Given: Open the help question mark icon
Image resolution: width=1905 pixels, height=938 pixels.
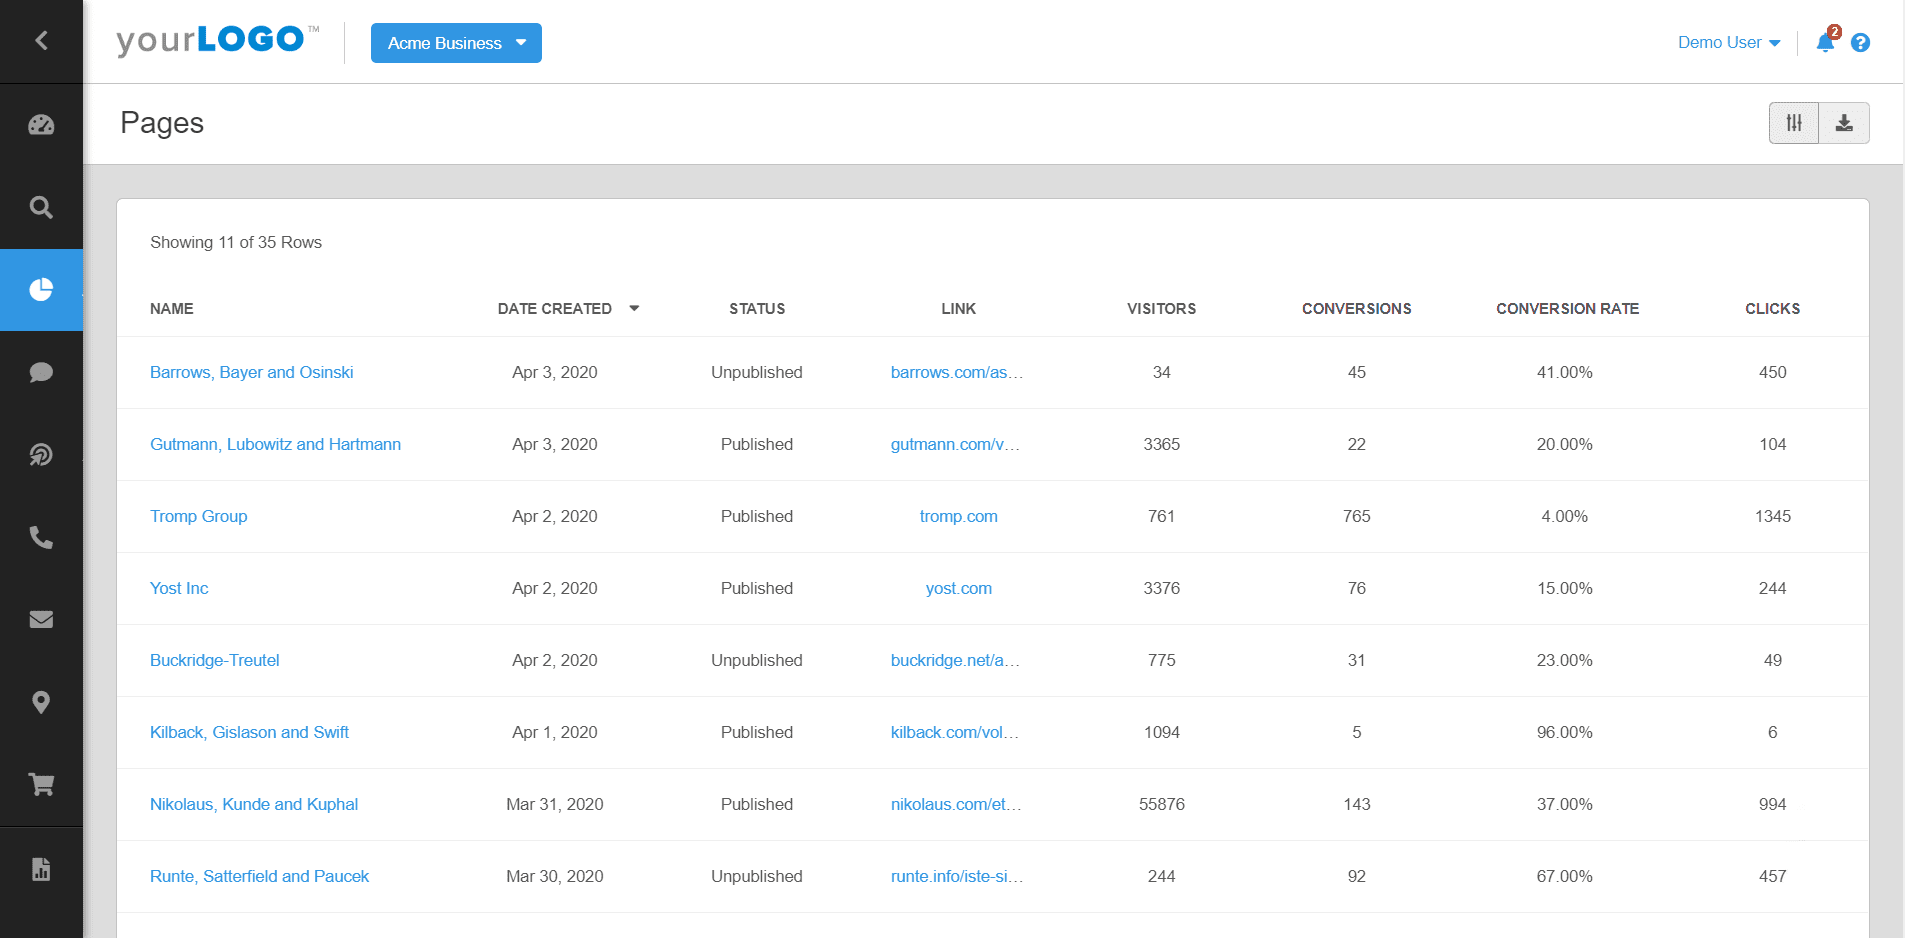Looking at the screenshot, I should click(1860, 42).
